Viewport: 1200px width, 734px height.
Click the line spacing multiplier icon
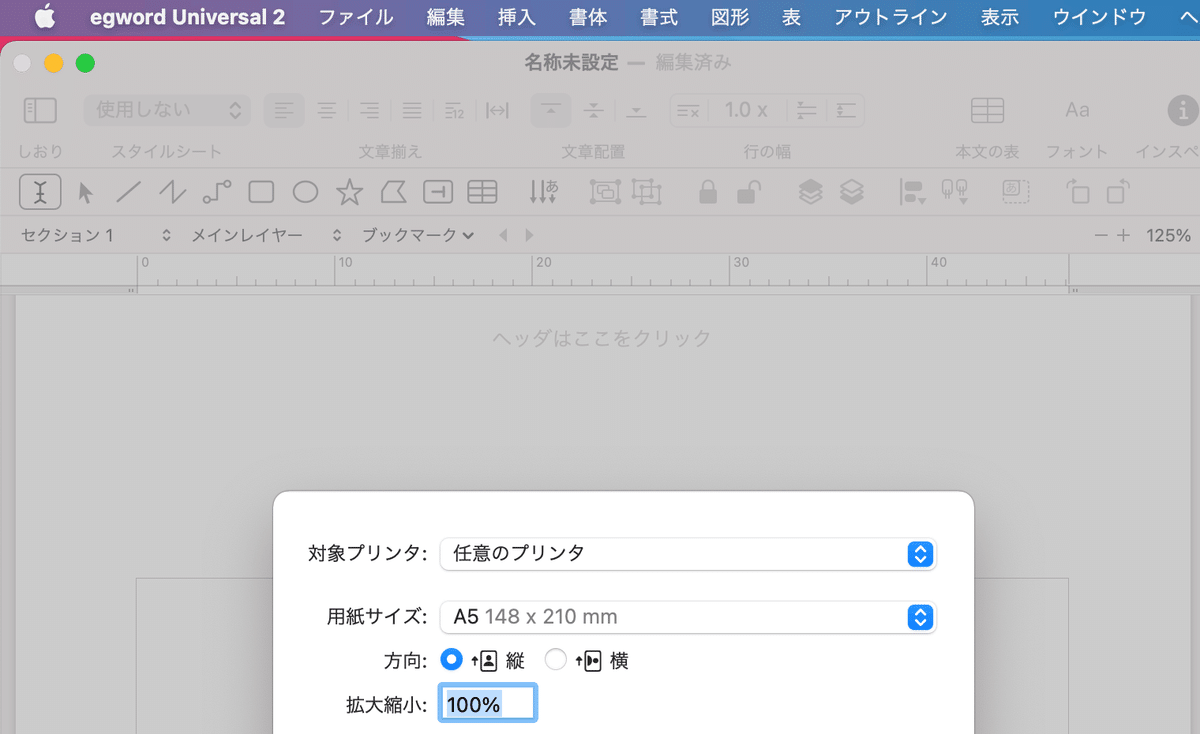(x=688, y=110)
